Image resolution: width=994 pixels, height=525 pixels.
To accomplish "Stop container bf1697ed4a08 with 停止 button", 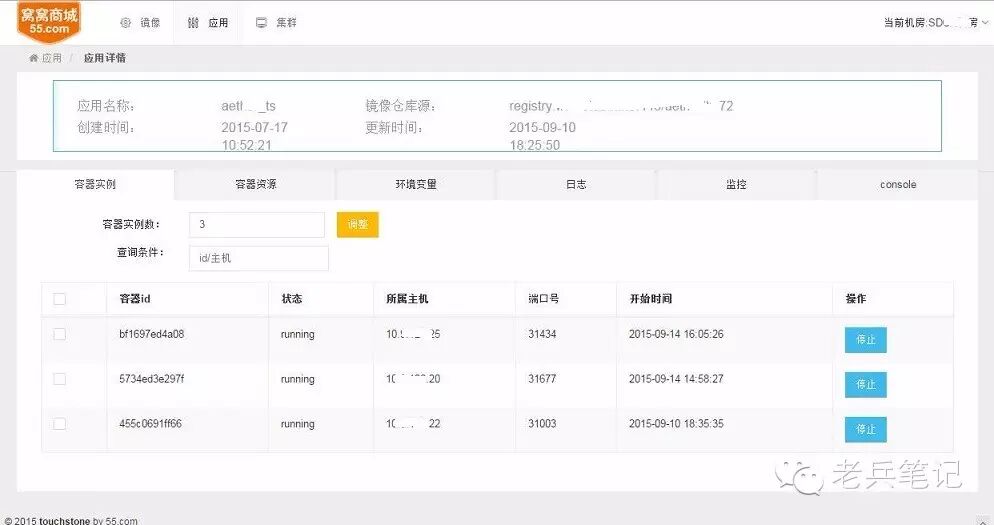I will [x=865, y=340].
